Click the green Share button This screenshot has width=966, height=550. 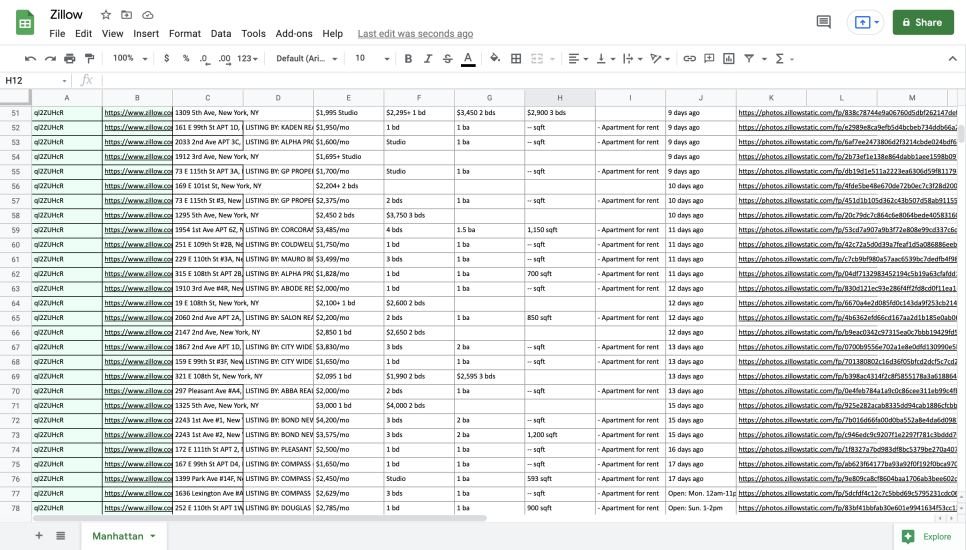point(922,22)
